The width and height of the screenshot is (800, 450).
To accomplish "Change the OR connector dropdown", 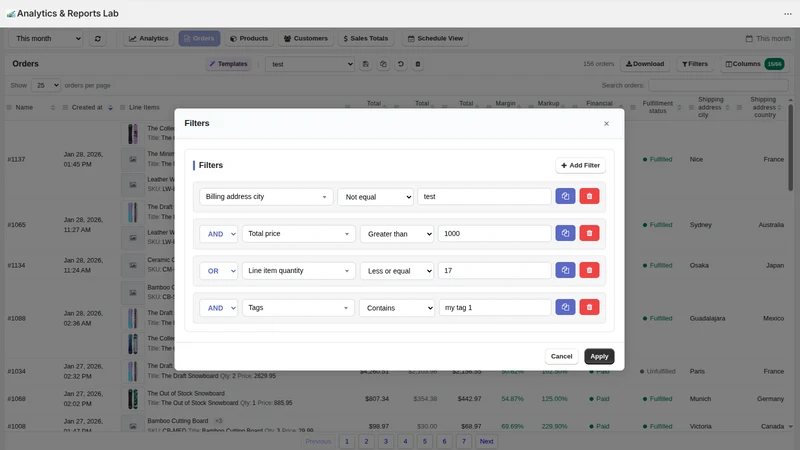I will tap(218, 270).
